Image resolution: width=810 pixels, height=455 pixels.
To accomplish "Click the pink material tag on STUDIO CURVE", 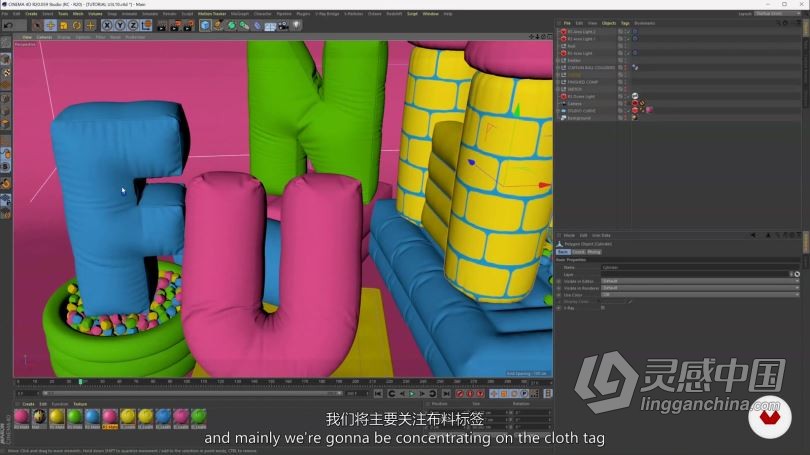I will pyautogui.click(x=649, y=110).
